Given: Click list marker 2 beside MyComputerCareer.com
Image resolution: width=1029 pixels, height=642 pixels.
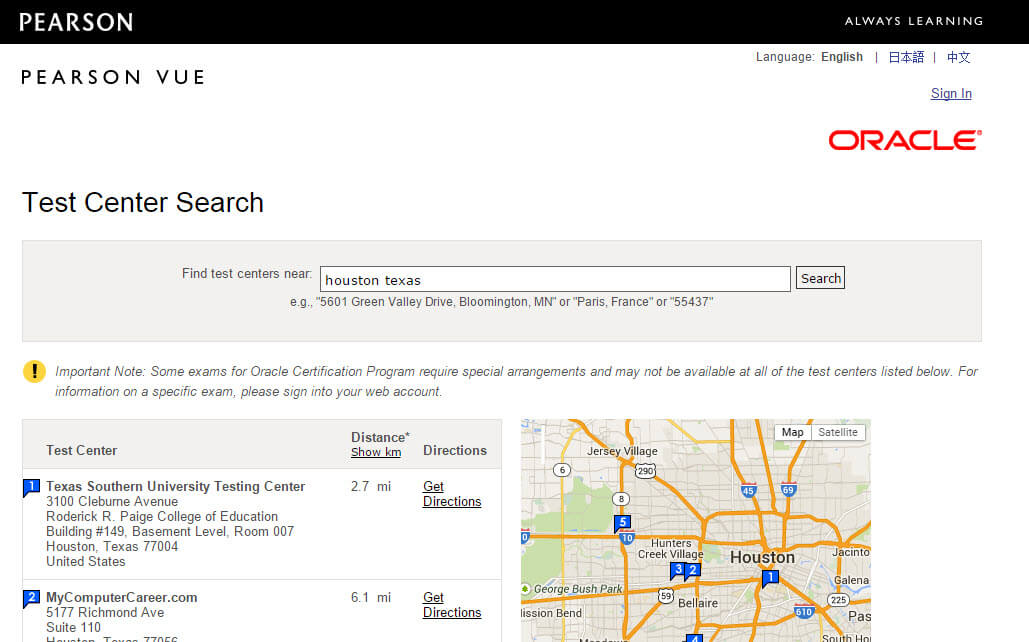Looking at the screenshot, I should point(32,598).
